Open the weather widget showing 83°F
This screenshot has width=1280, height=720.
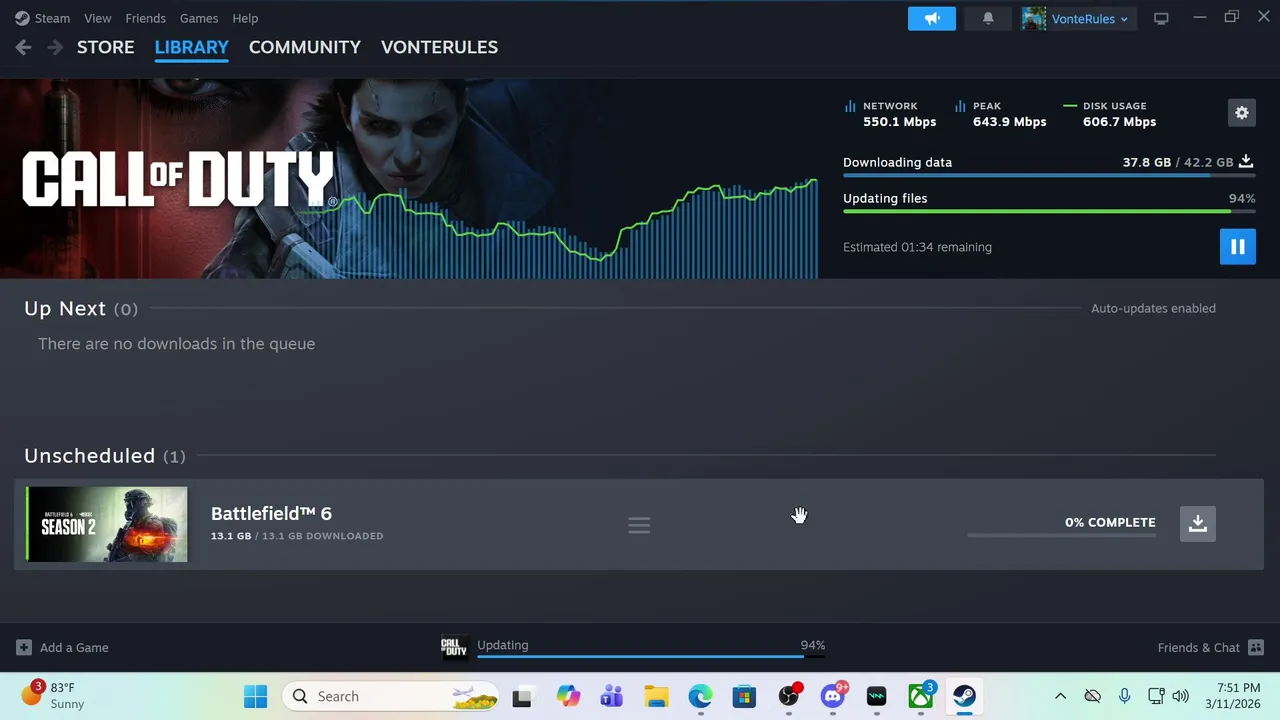point(53,696)
